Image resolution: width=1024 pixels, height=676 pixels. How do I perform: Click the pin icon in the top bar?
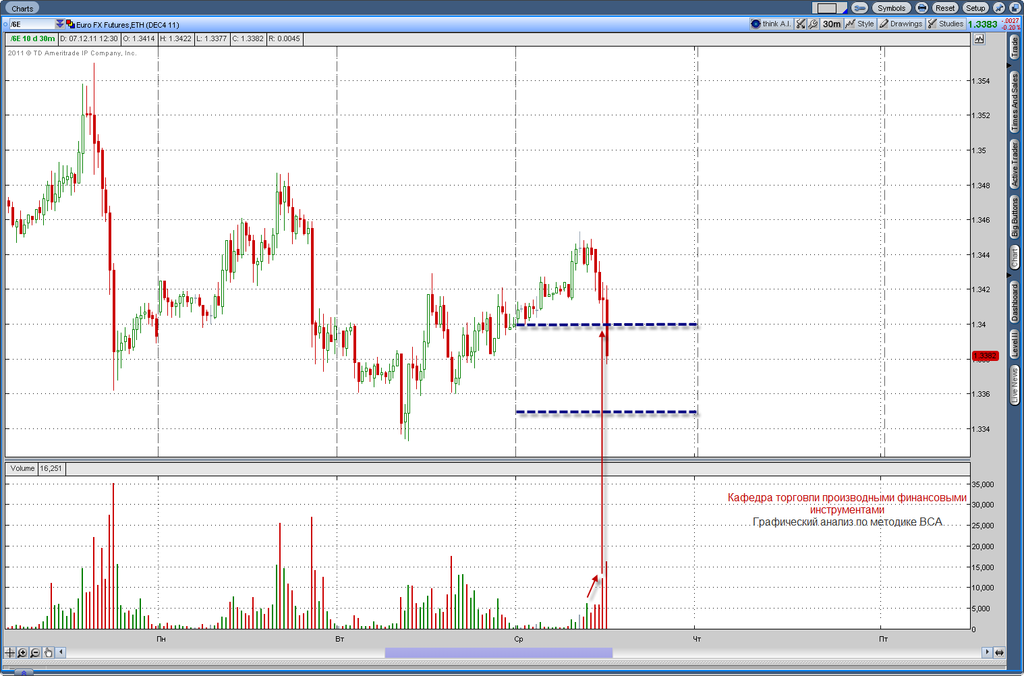click(x=999, y=8)
